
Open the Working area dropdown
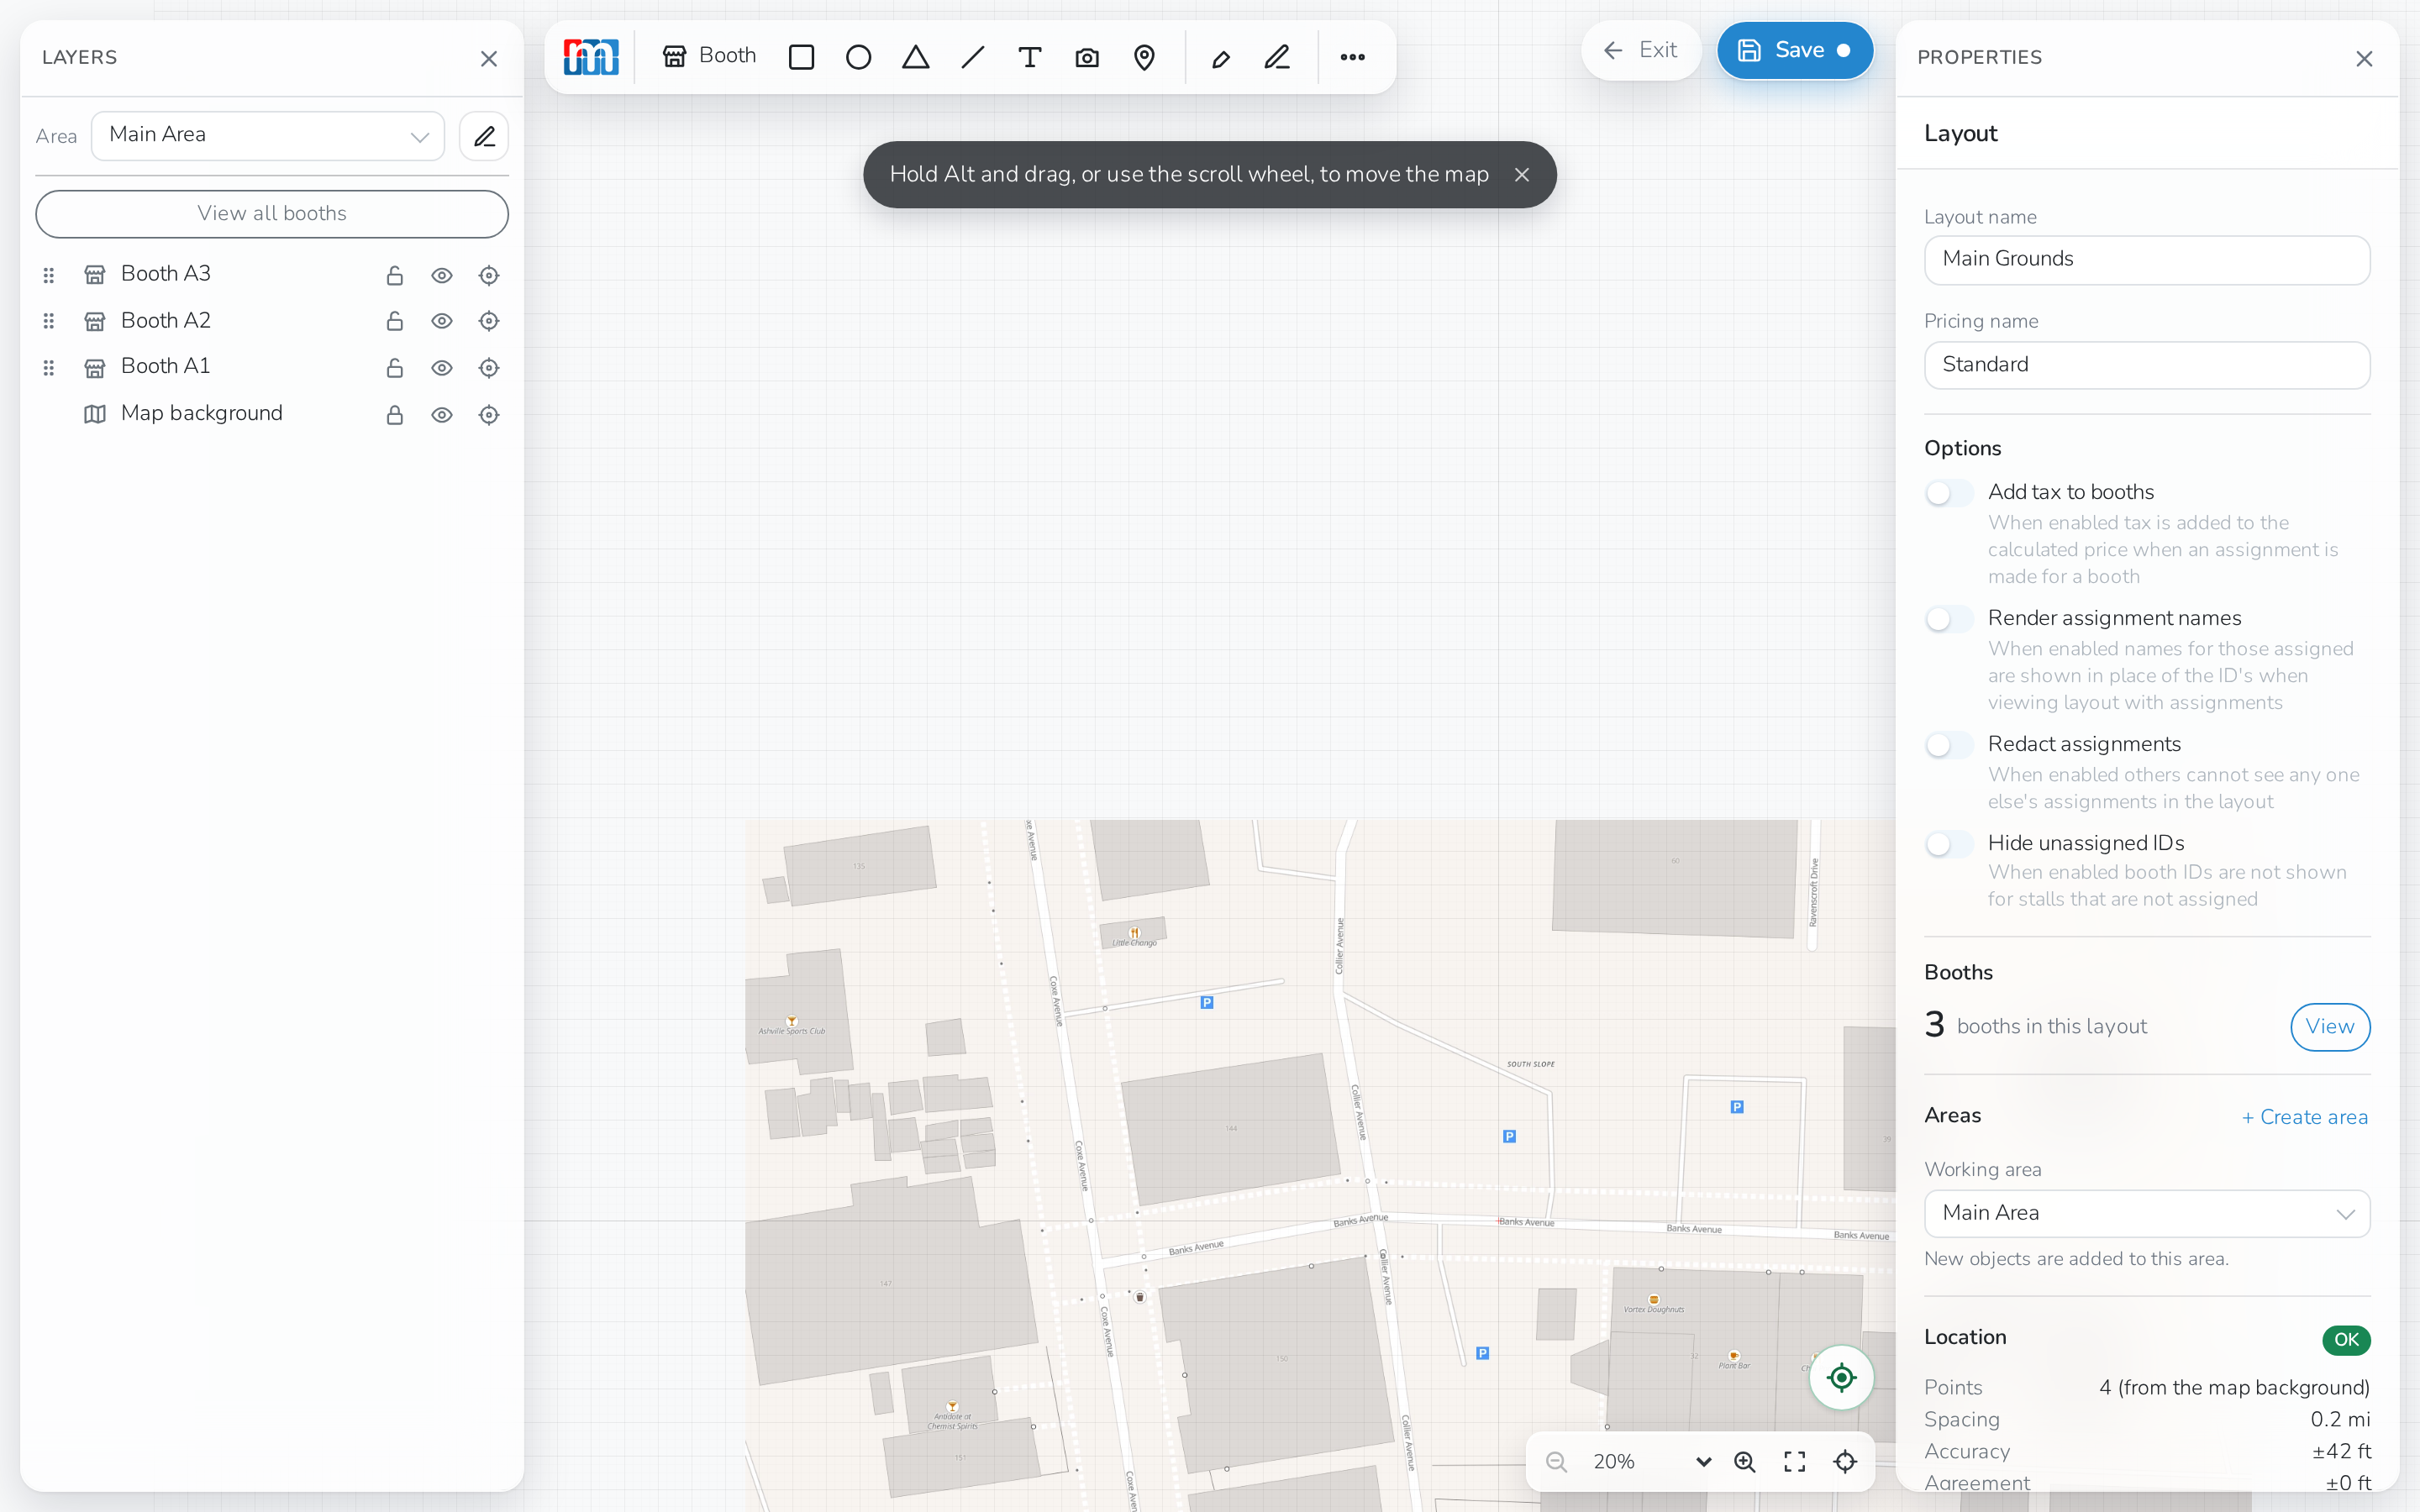click(x=2147, y=1213)
